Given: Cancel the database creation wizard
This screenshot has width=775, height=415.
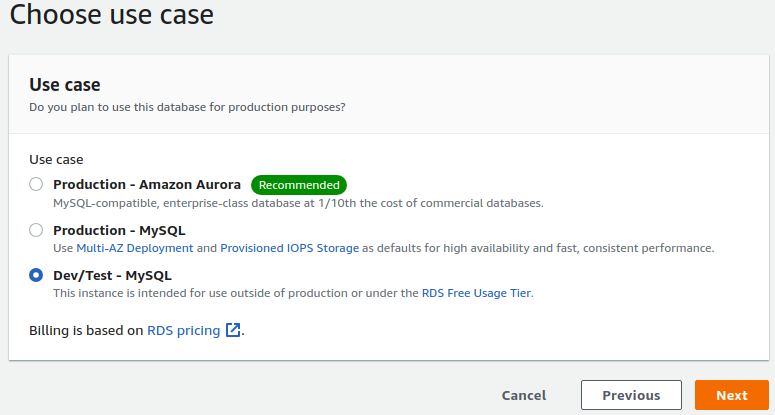Looking at the screenshot, I should [524, 395].
